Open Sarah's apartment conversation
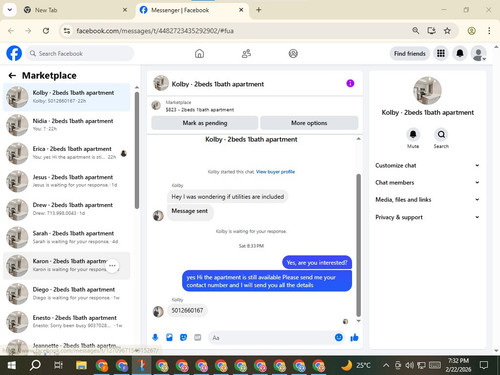 point(67,237)
